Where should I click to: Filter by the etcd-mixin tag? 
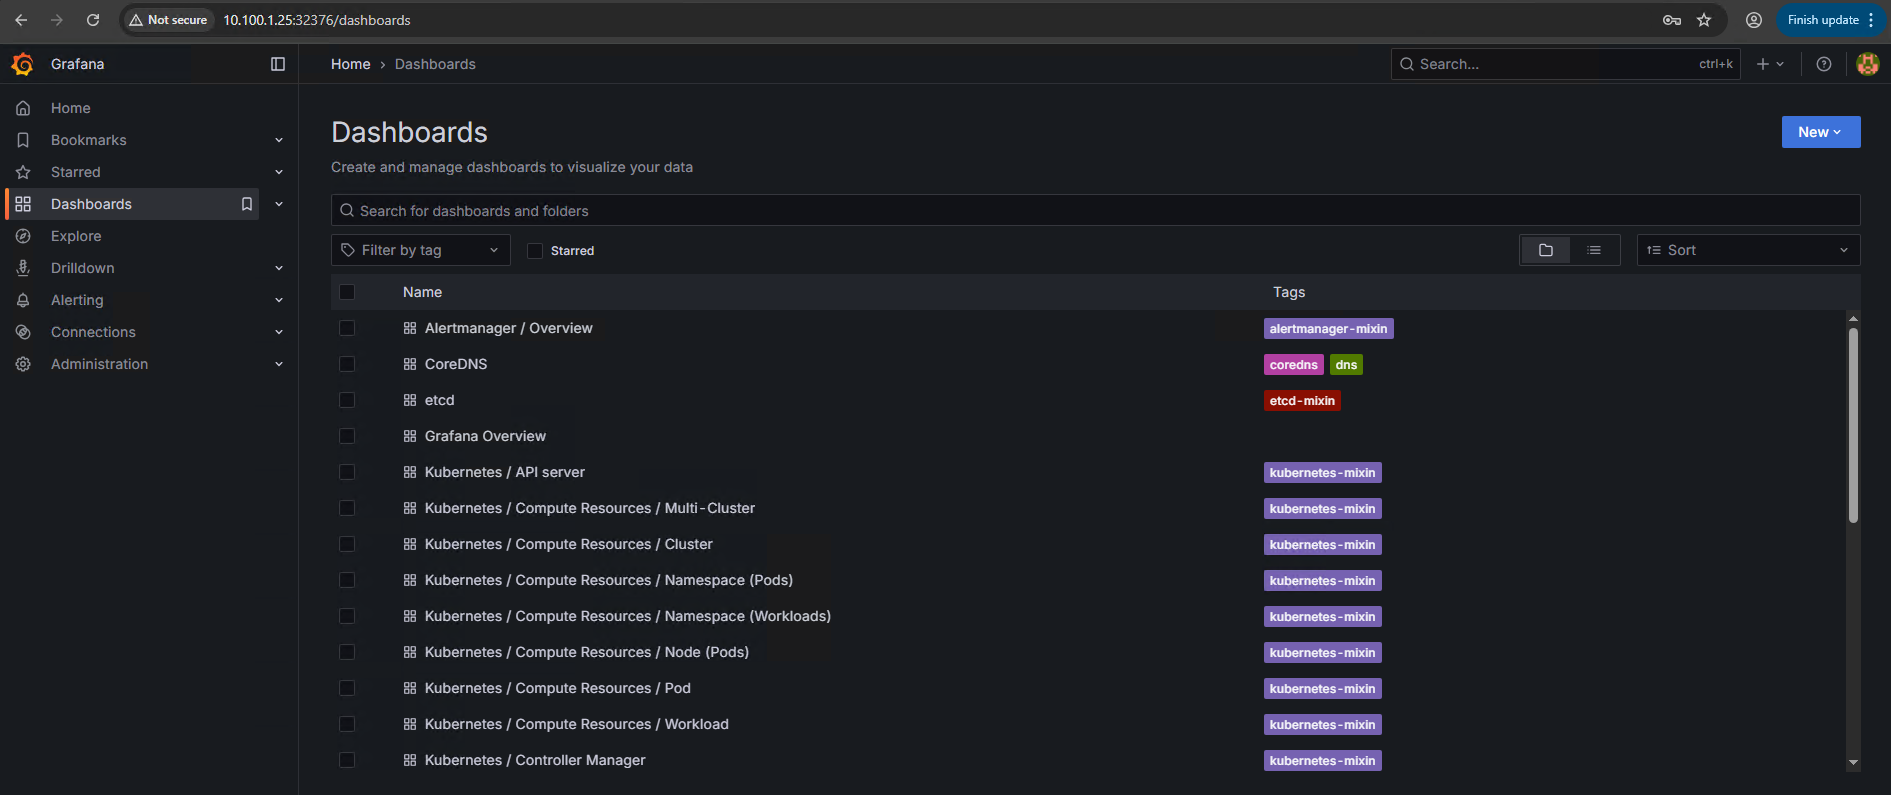1301,401
